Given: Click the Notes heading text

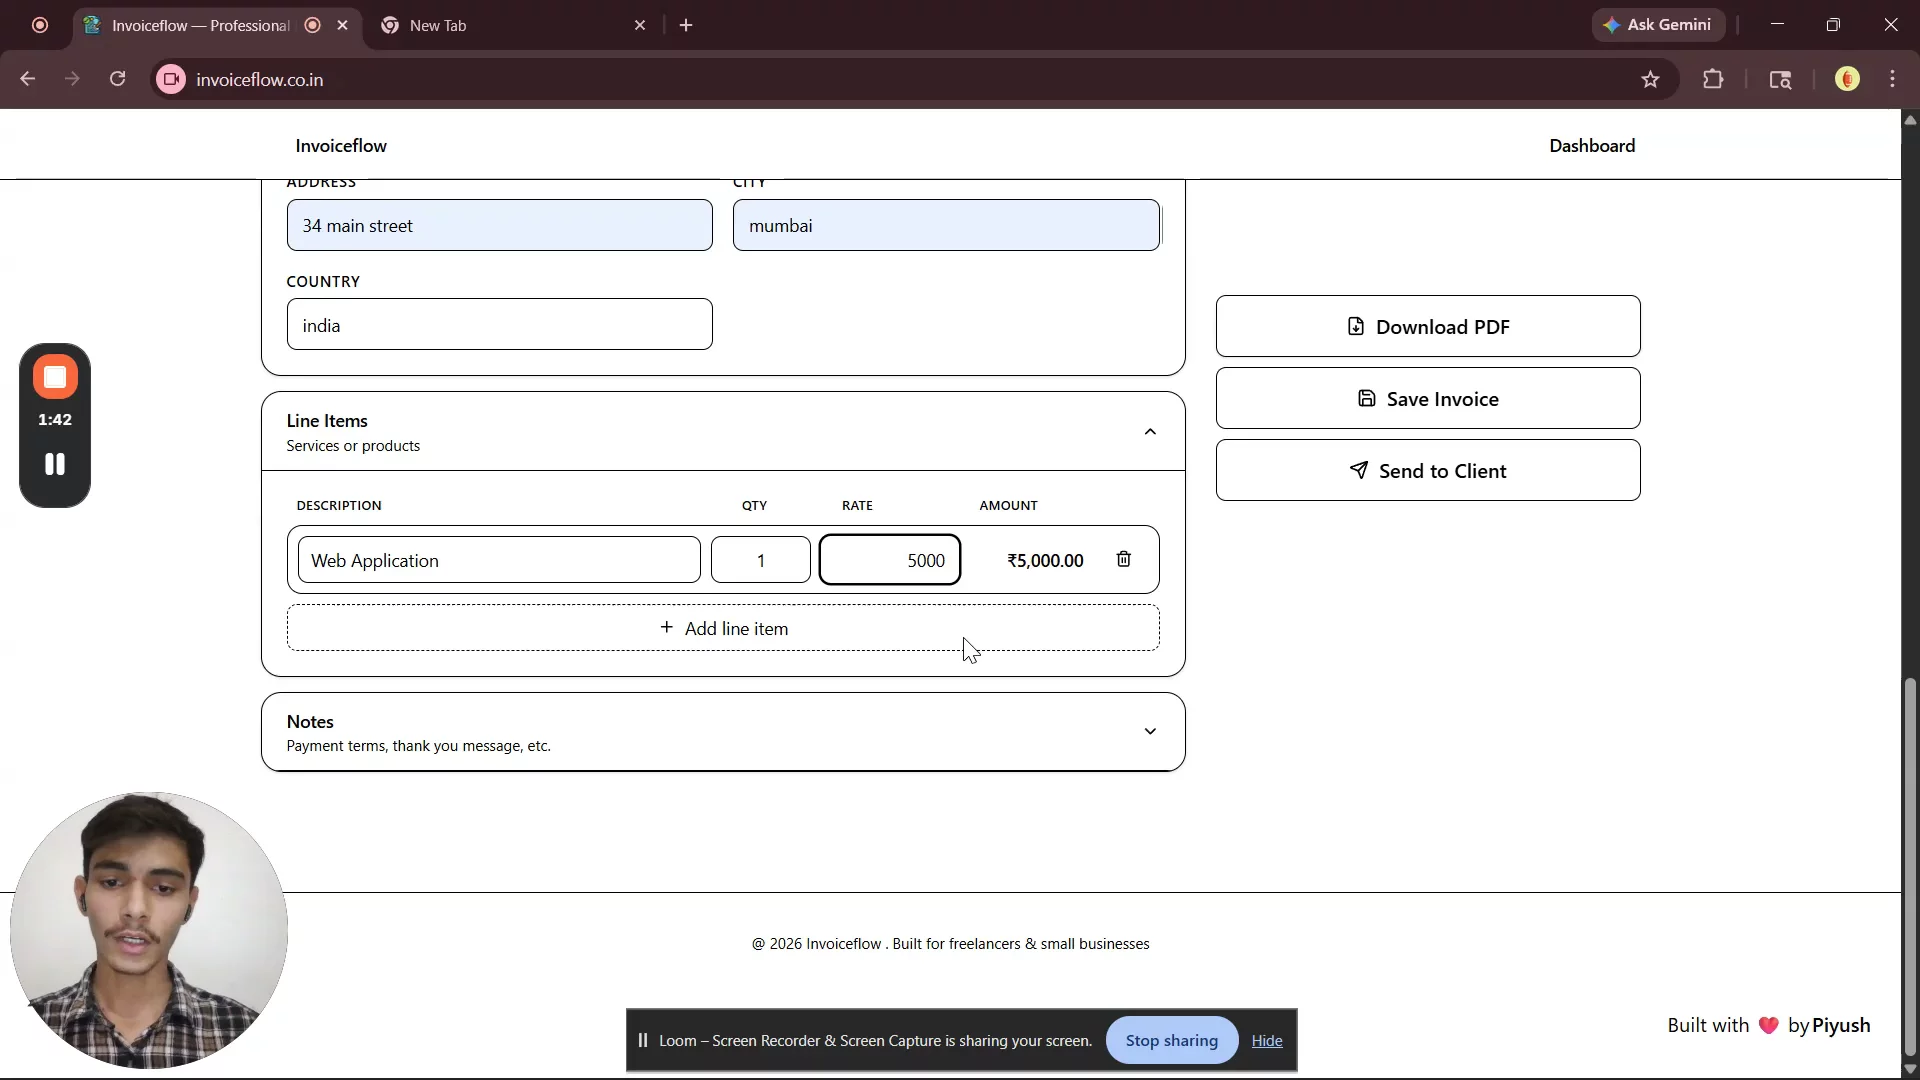Looking at the screenshot, I should pyautogui.click(x=310, y=722).
